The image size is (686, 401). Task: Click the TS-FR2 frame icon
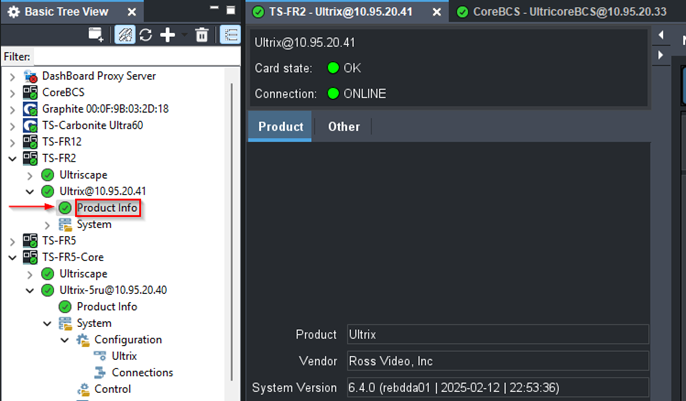(31, 158)
